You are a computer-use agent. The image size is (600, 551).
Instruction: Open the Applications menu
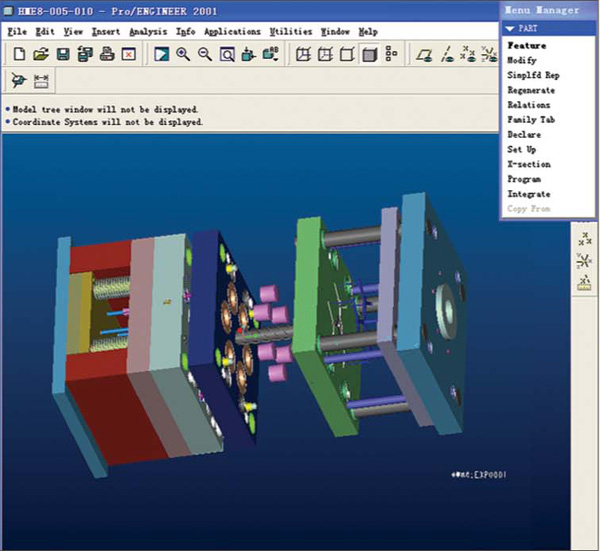point(232,32)
